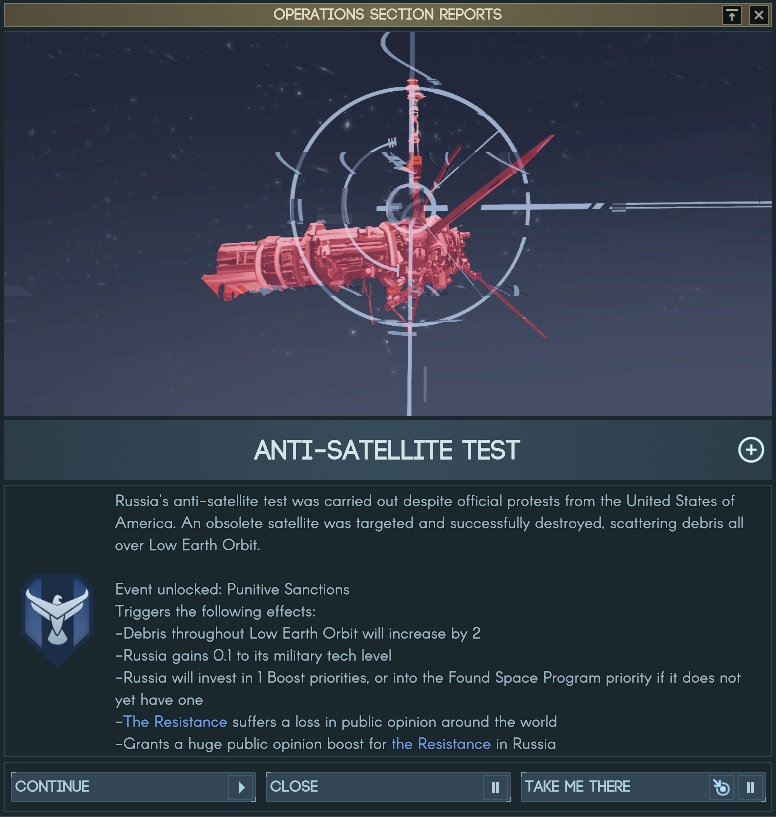Click the pause icon on the Close button
Image resolution: width=776 pixels, height=817 pixels.
coord(495,787)
